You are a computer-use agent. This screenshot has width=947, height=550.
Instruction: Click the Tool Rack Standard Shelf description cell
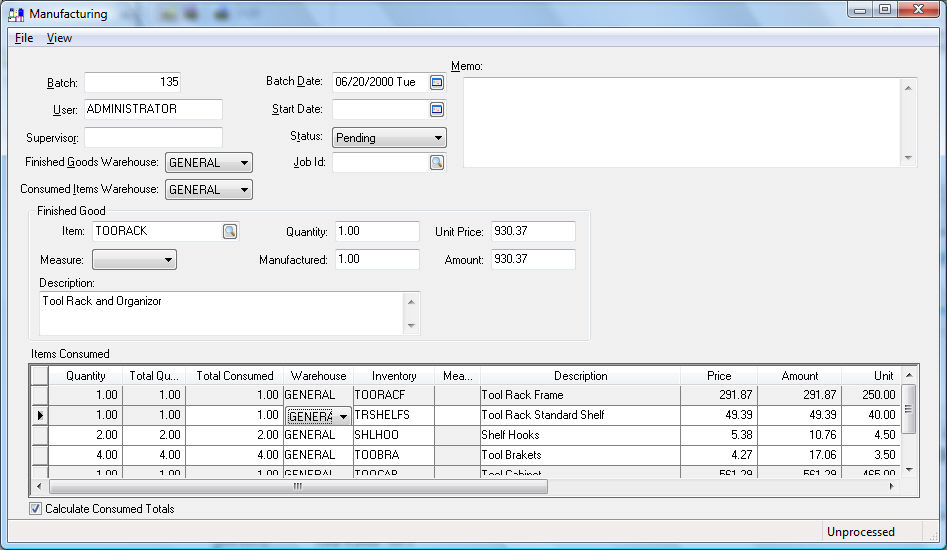click(580, 415)
